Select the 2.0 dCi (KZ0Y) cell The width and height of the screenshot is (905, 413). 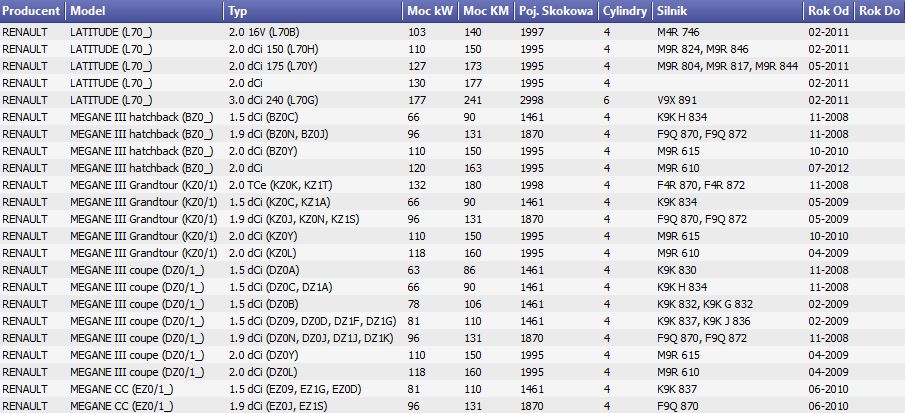(263, 236)
